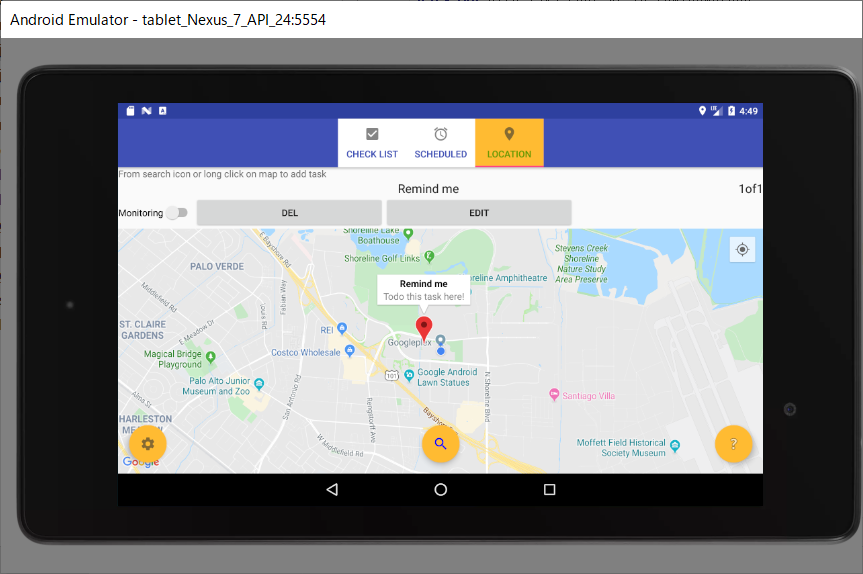Click the Android Emulator window title
The width and height of the screenshot is (863, 574).
[168, 20]
